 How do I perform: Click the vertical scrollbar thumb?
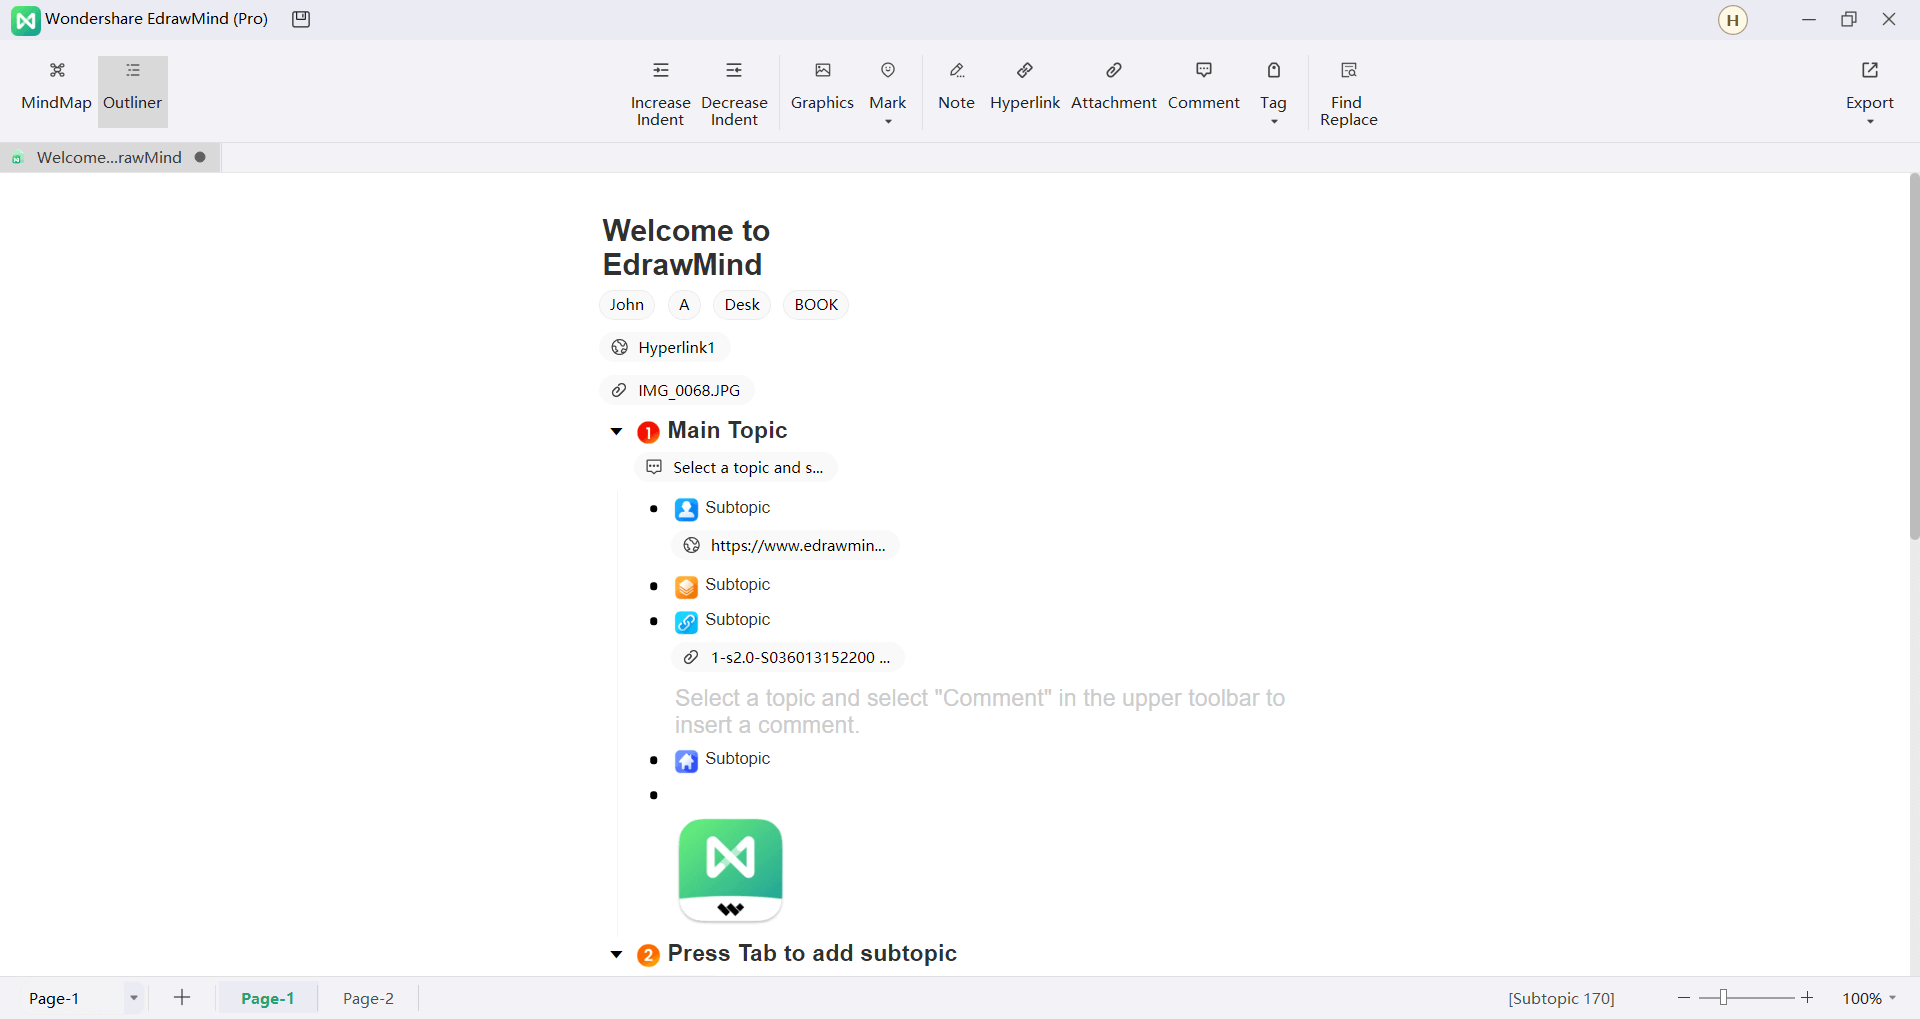coord(1914,356)
